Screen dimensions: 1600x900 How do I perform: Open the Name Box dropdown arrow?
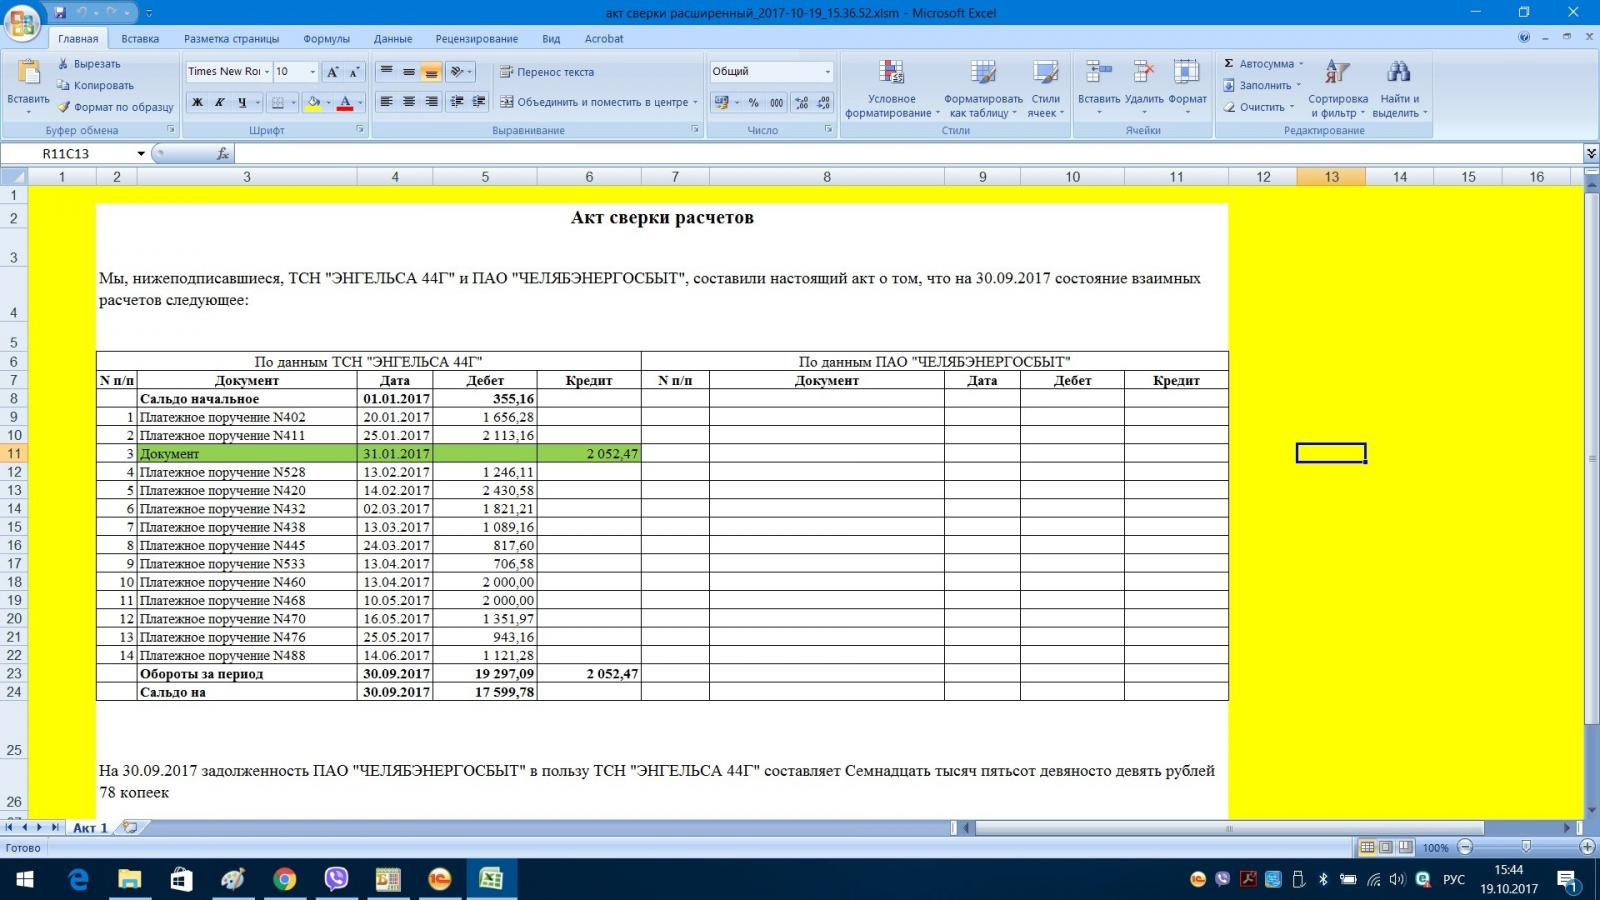[141, 154]
